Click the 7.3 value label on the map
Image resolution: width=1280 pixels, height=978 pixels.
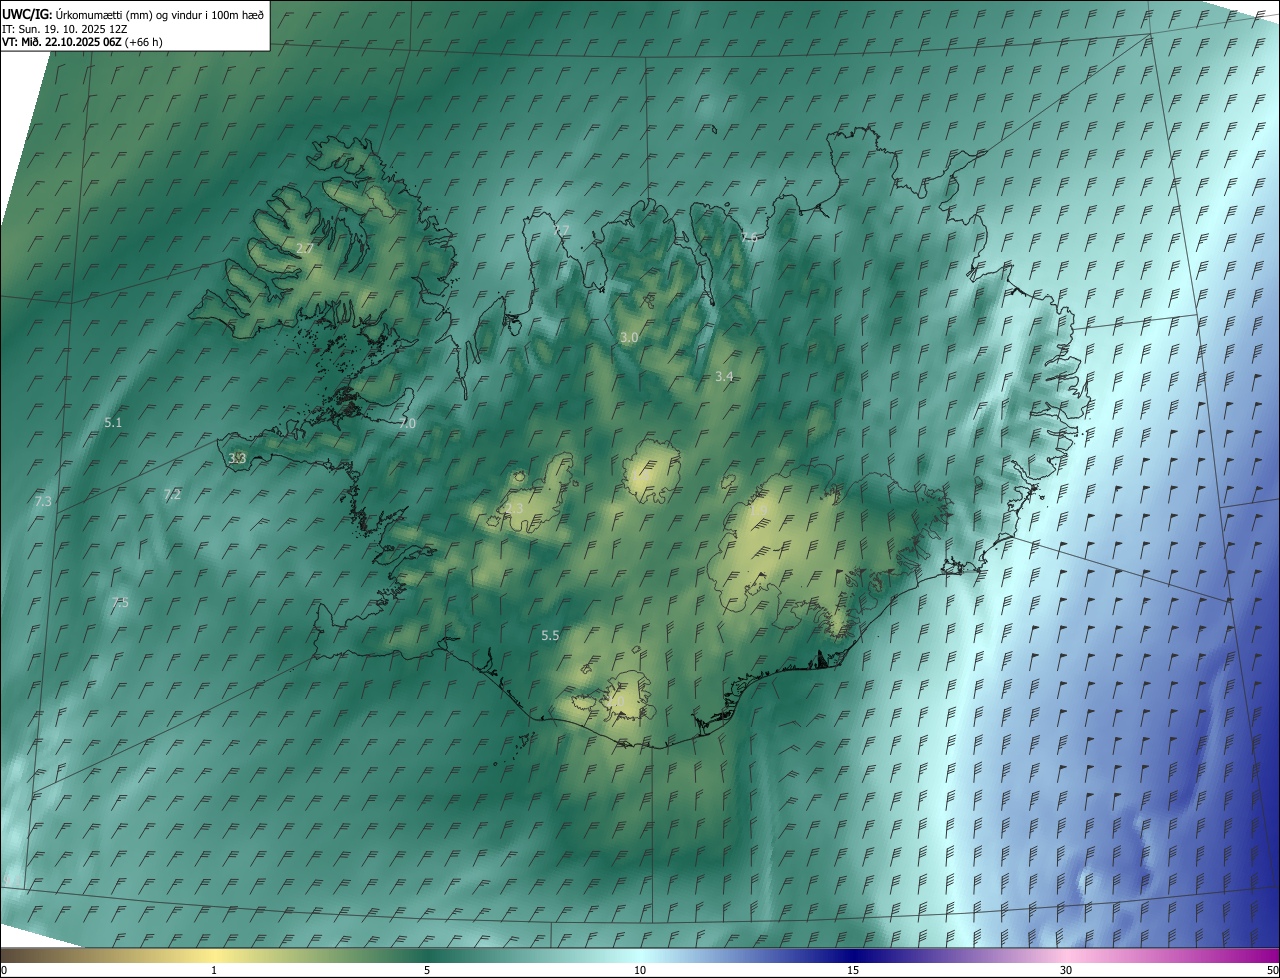[43, 501]
